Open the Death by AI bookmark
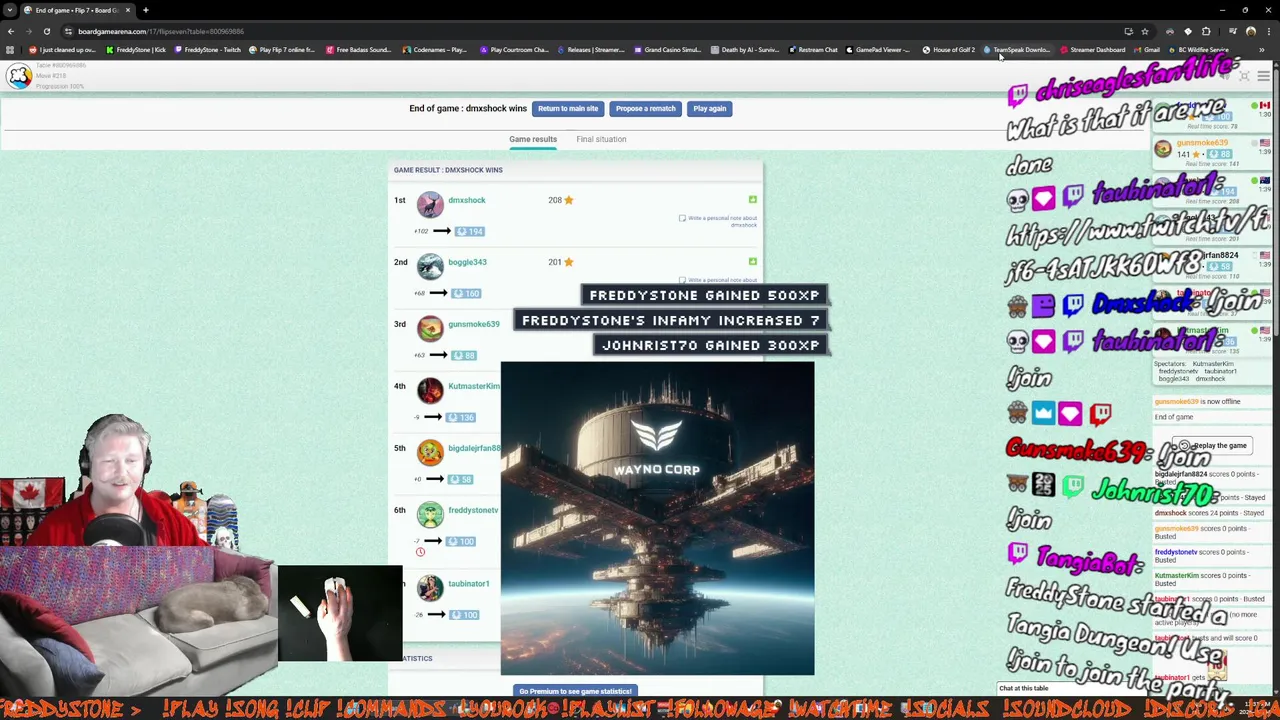This screenshot has height=720, width=1280. [745, 50]
